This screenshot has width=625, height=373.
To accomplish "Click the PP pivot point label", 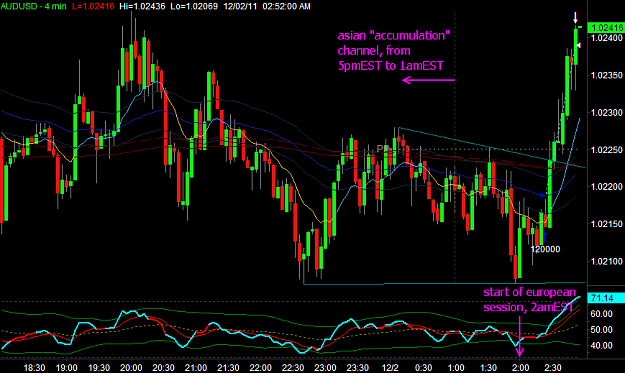I will point(383,148).
